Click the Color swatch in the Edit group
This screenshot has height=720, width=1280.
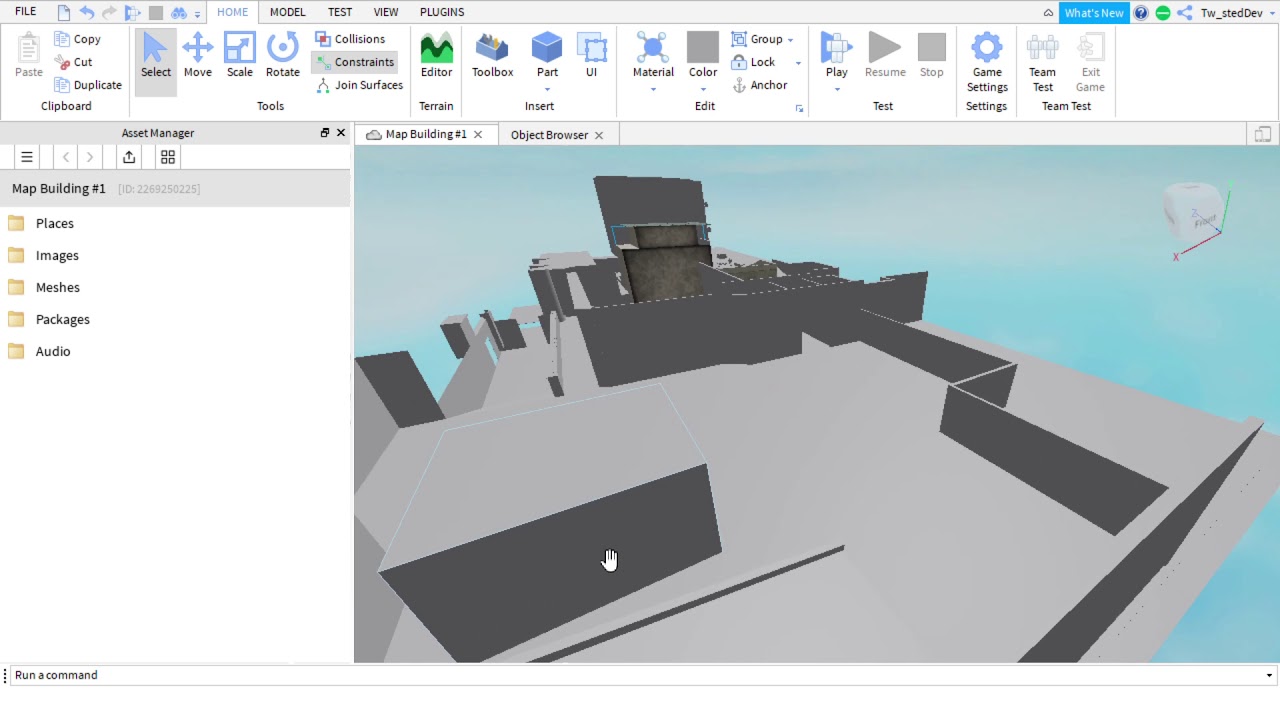[x=703, y=48]
